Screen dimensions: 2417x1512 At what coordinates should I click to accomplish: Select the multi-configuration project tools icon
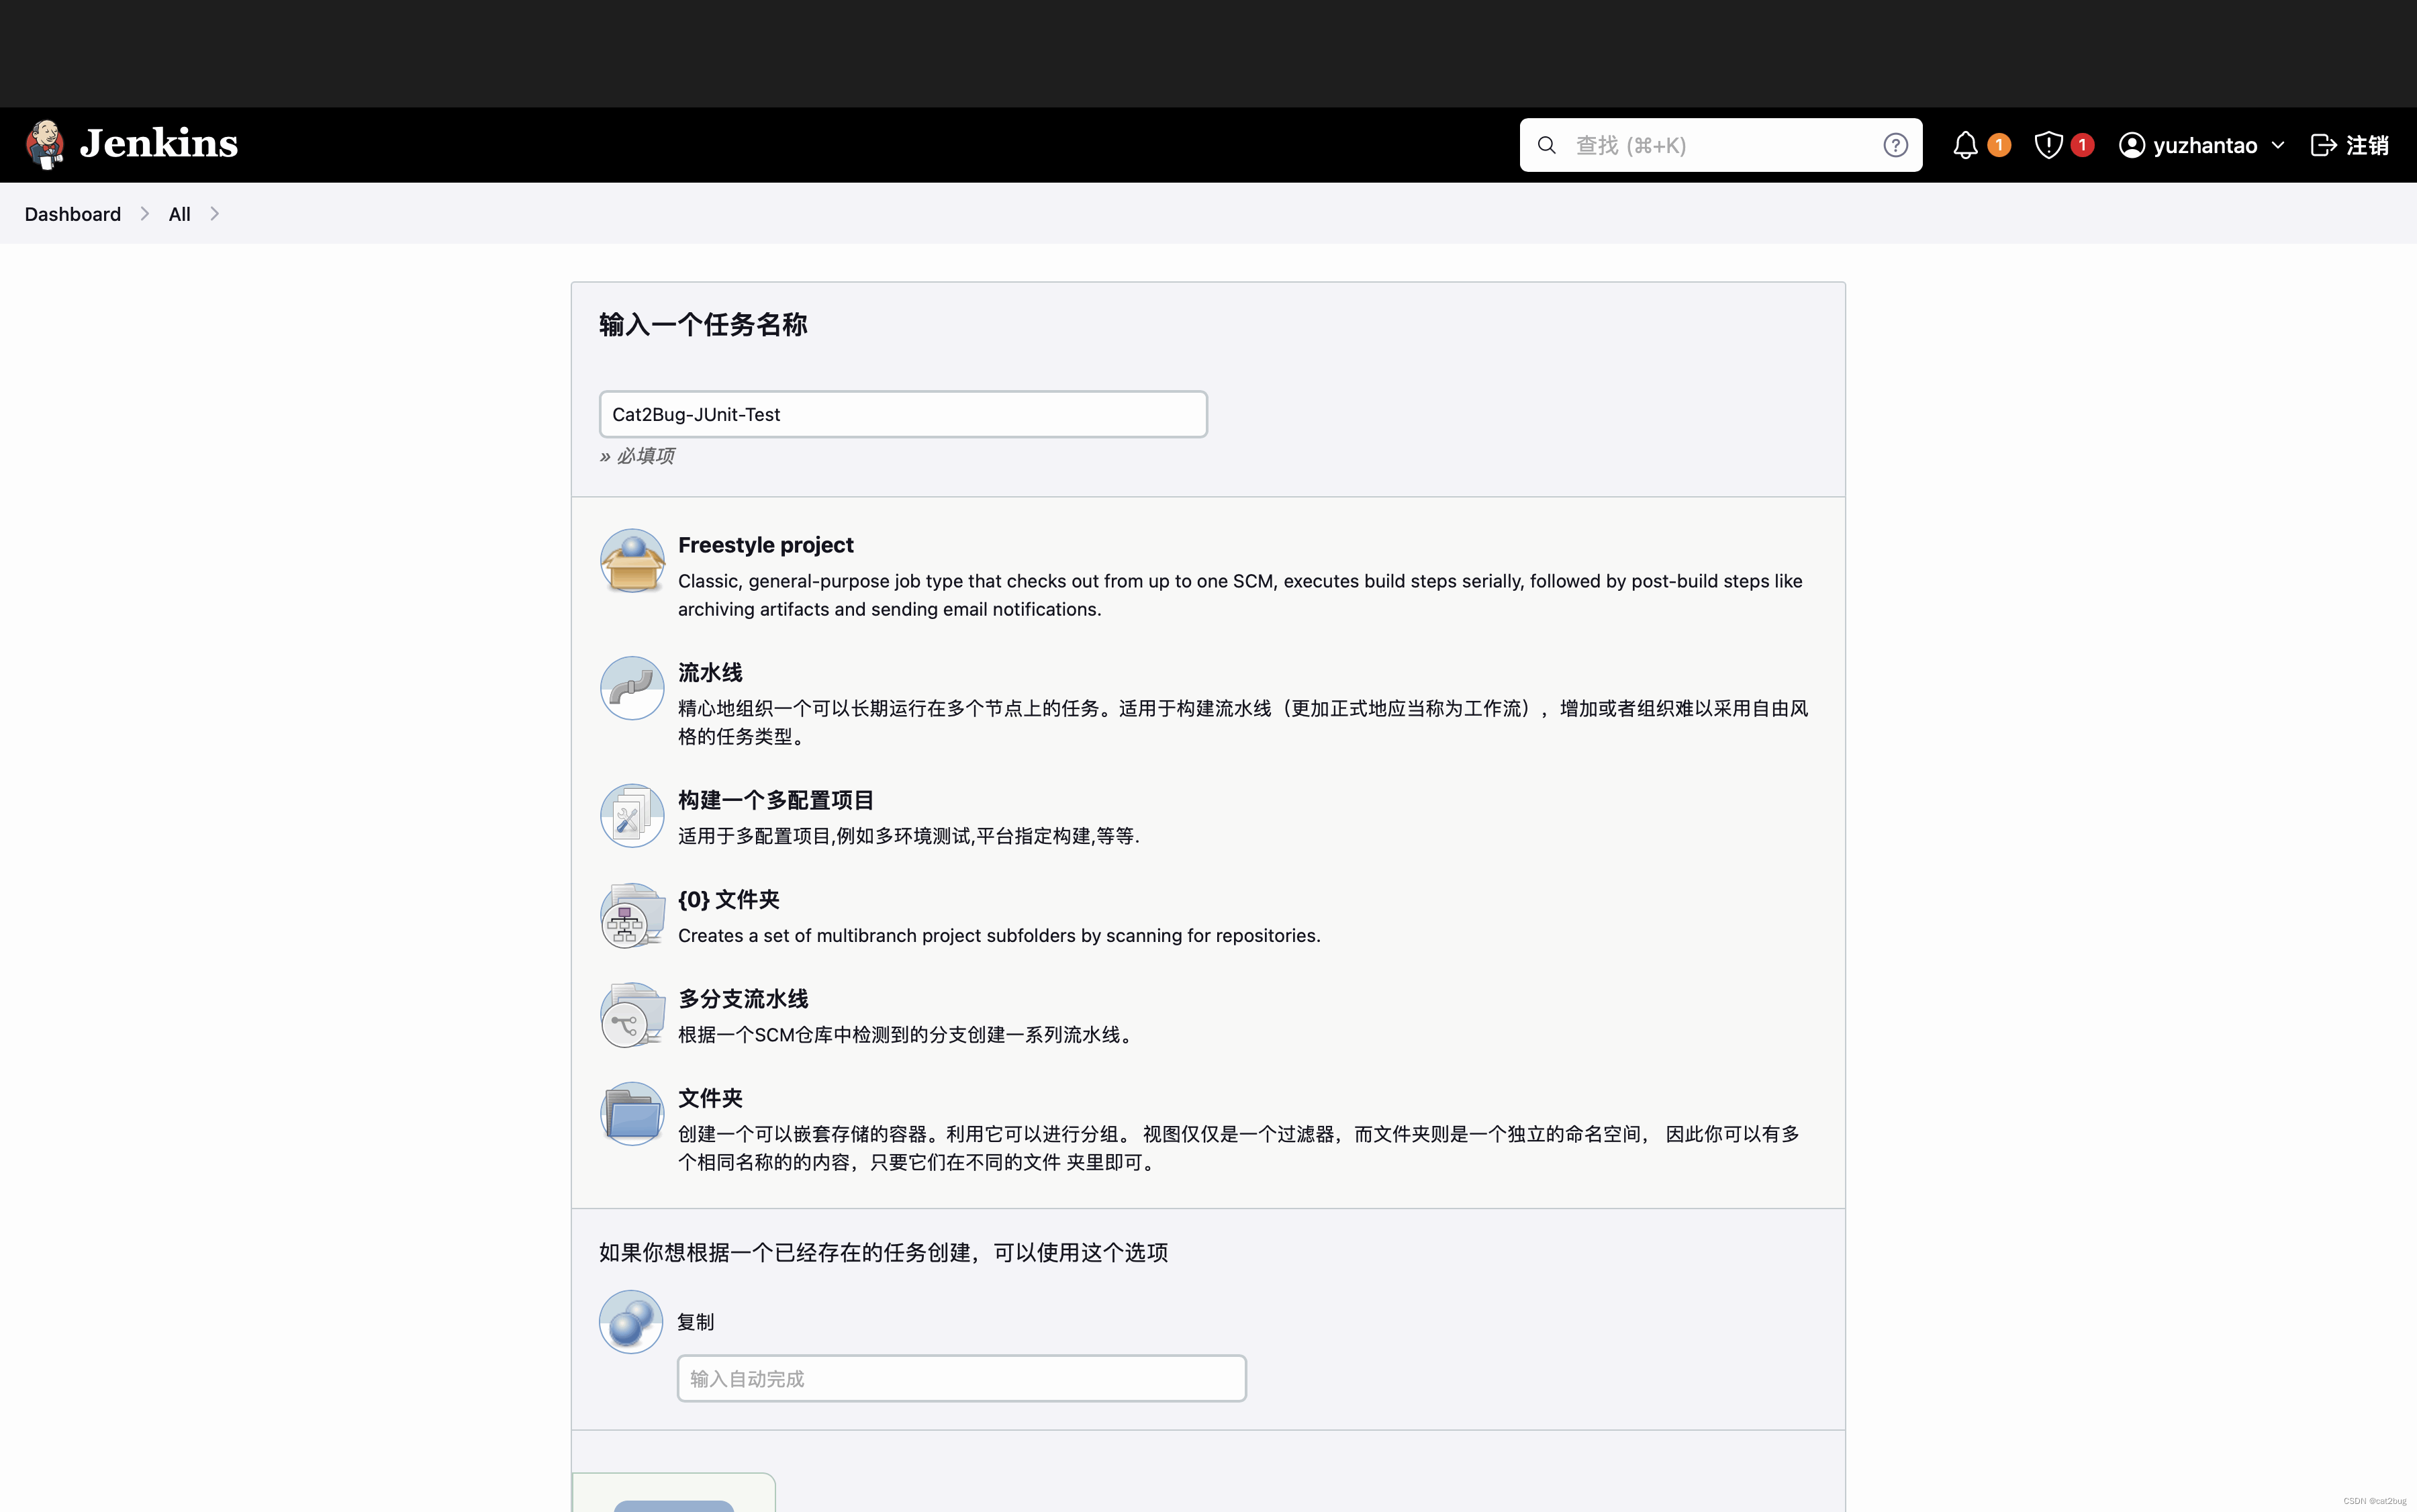tap(631, 815)
